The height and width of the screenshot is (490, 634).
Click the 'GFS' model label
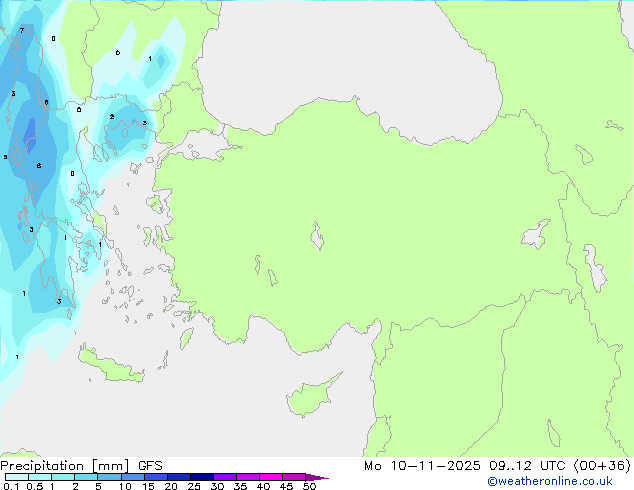[x=150, y=466]
